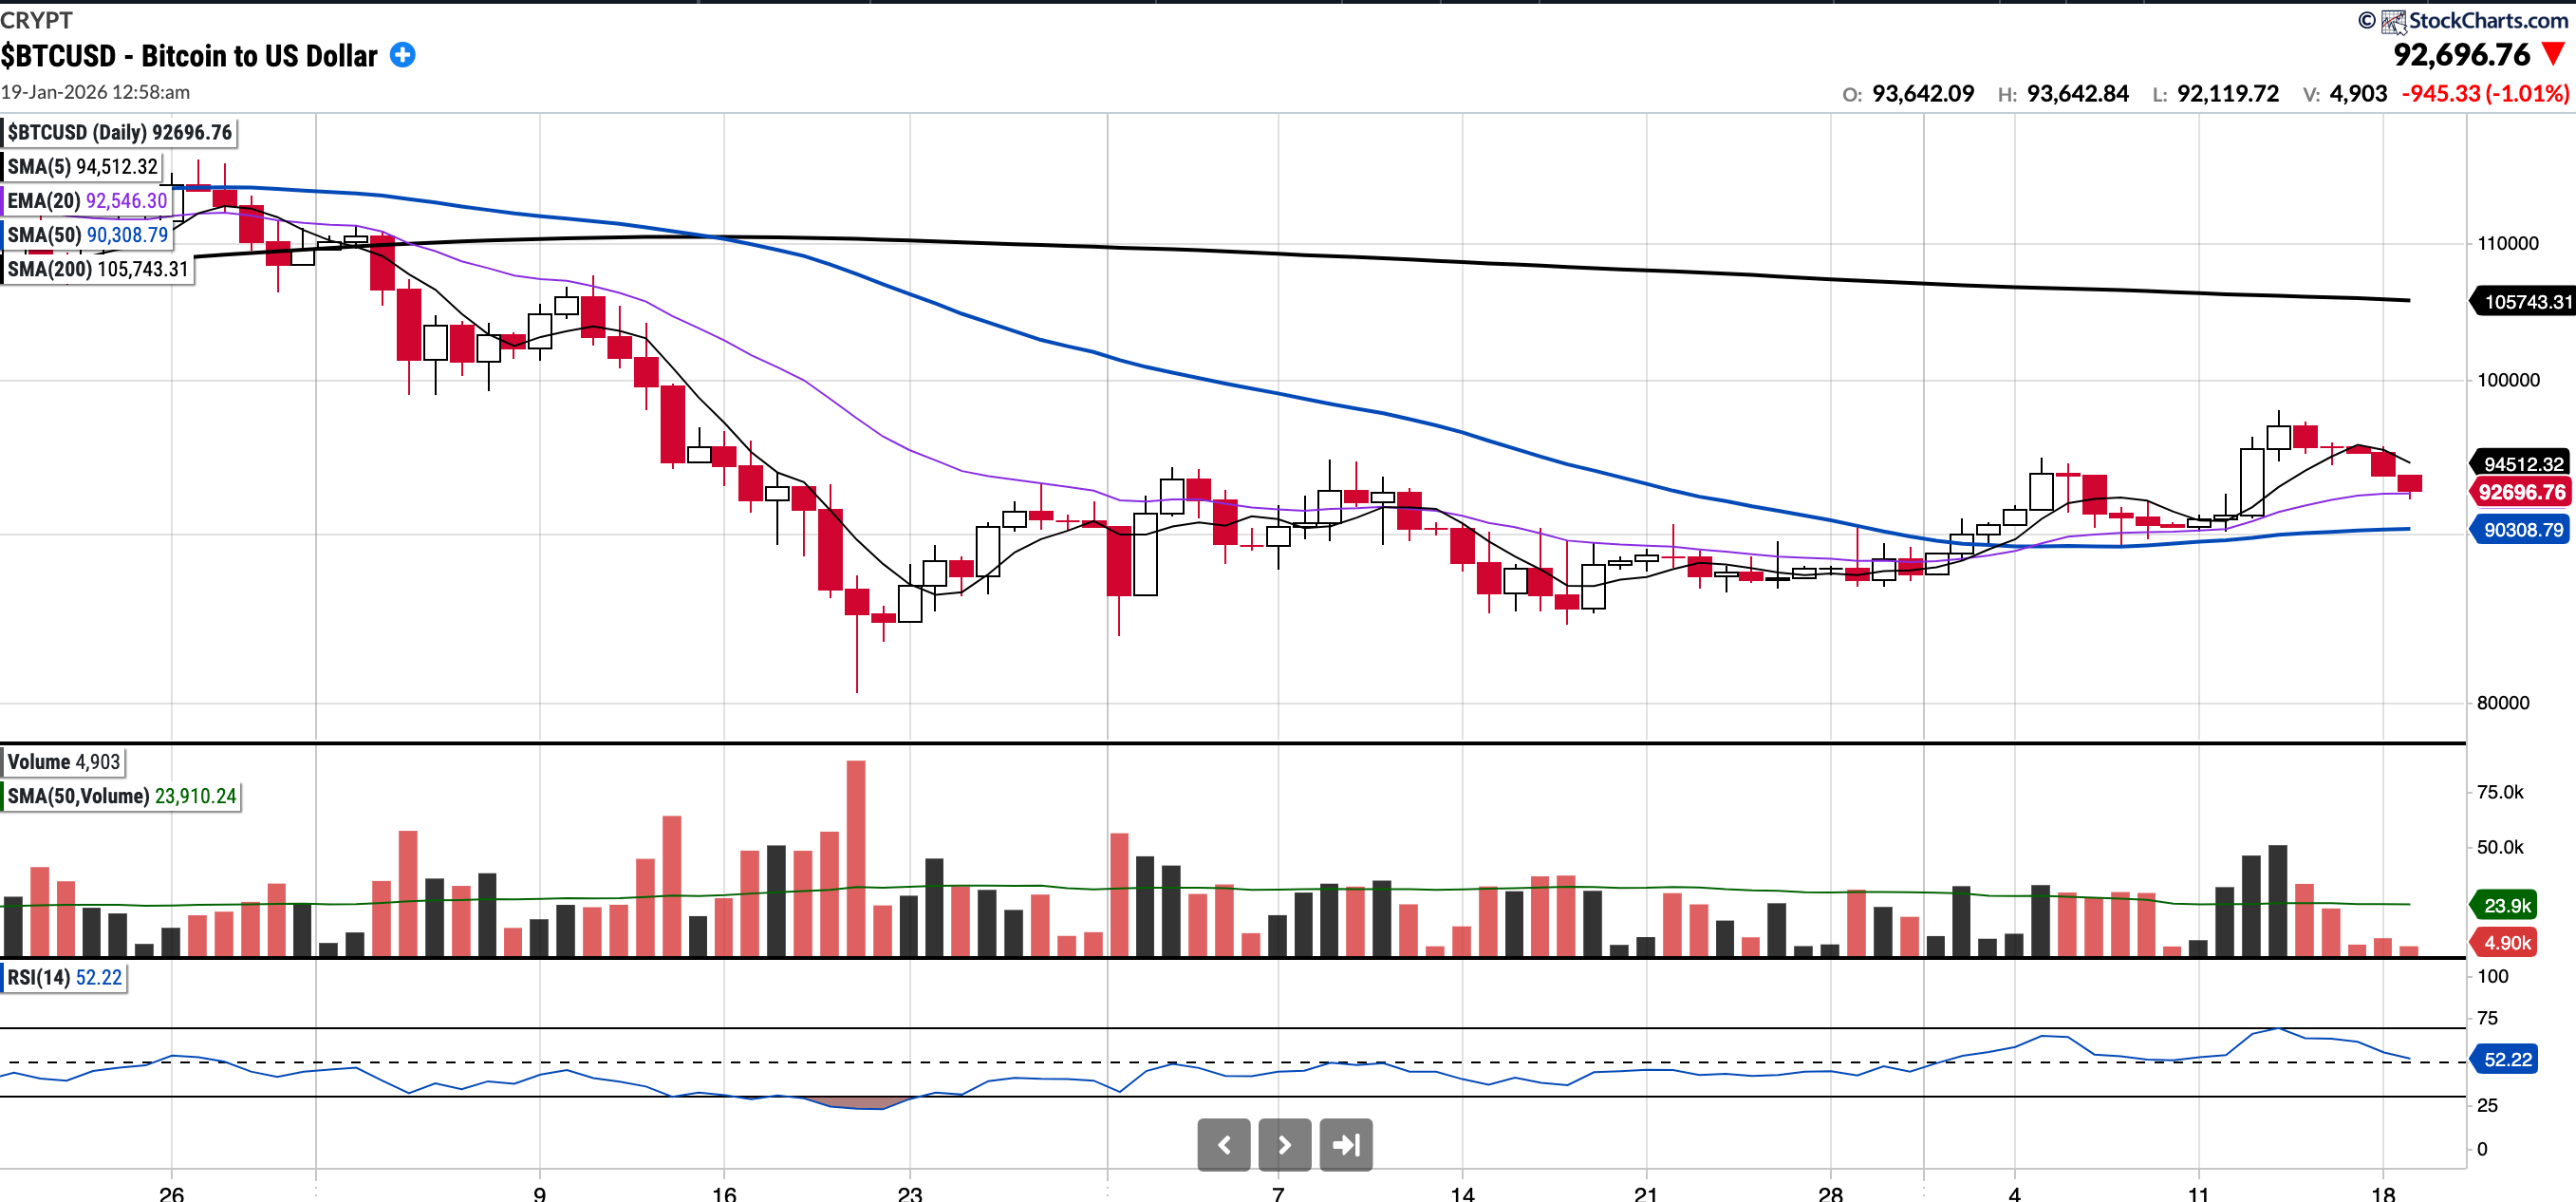Viewport: 2576px width, 1202px height.
Task: Select the EMA(20) legend label
Action: pos(87,201)
